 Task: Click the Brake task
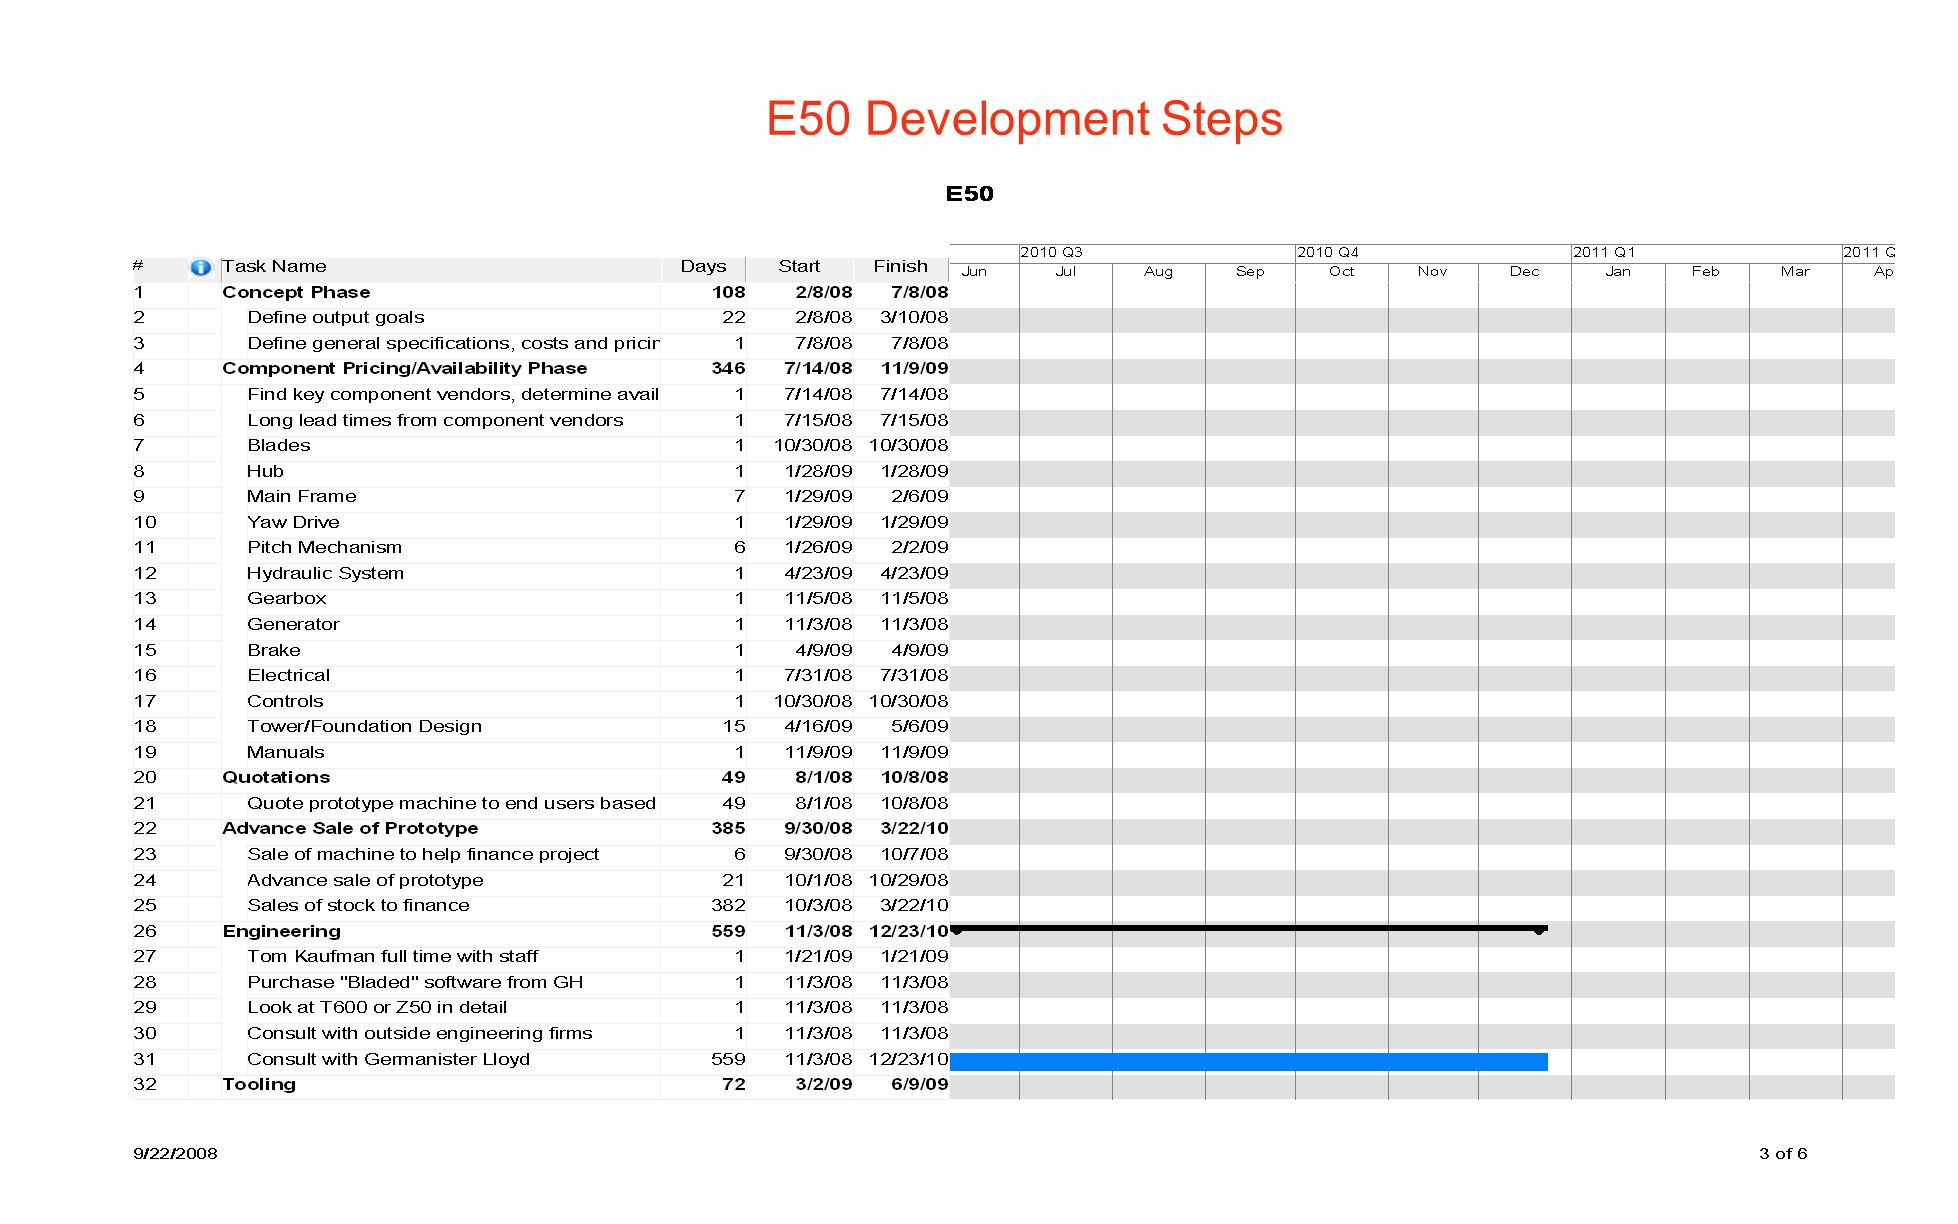click(x=273, y=650)
